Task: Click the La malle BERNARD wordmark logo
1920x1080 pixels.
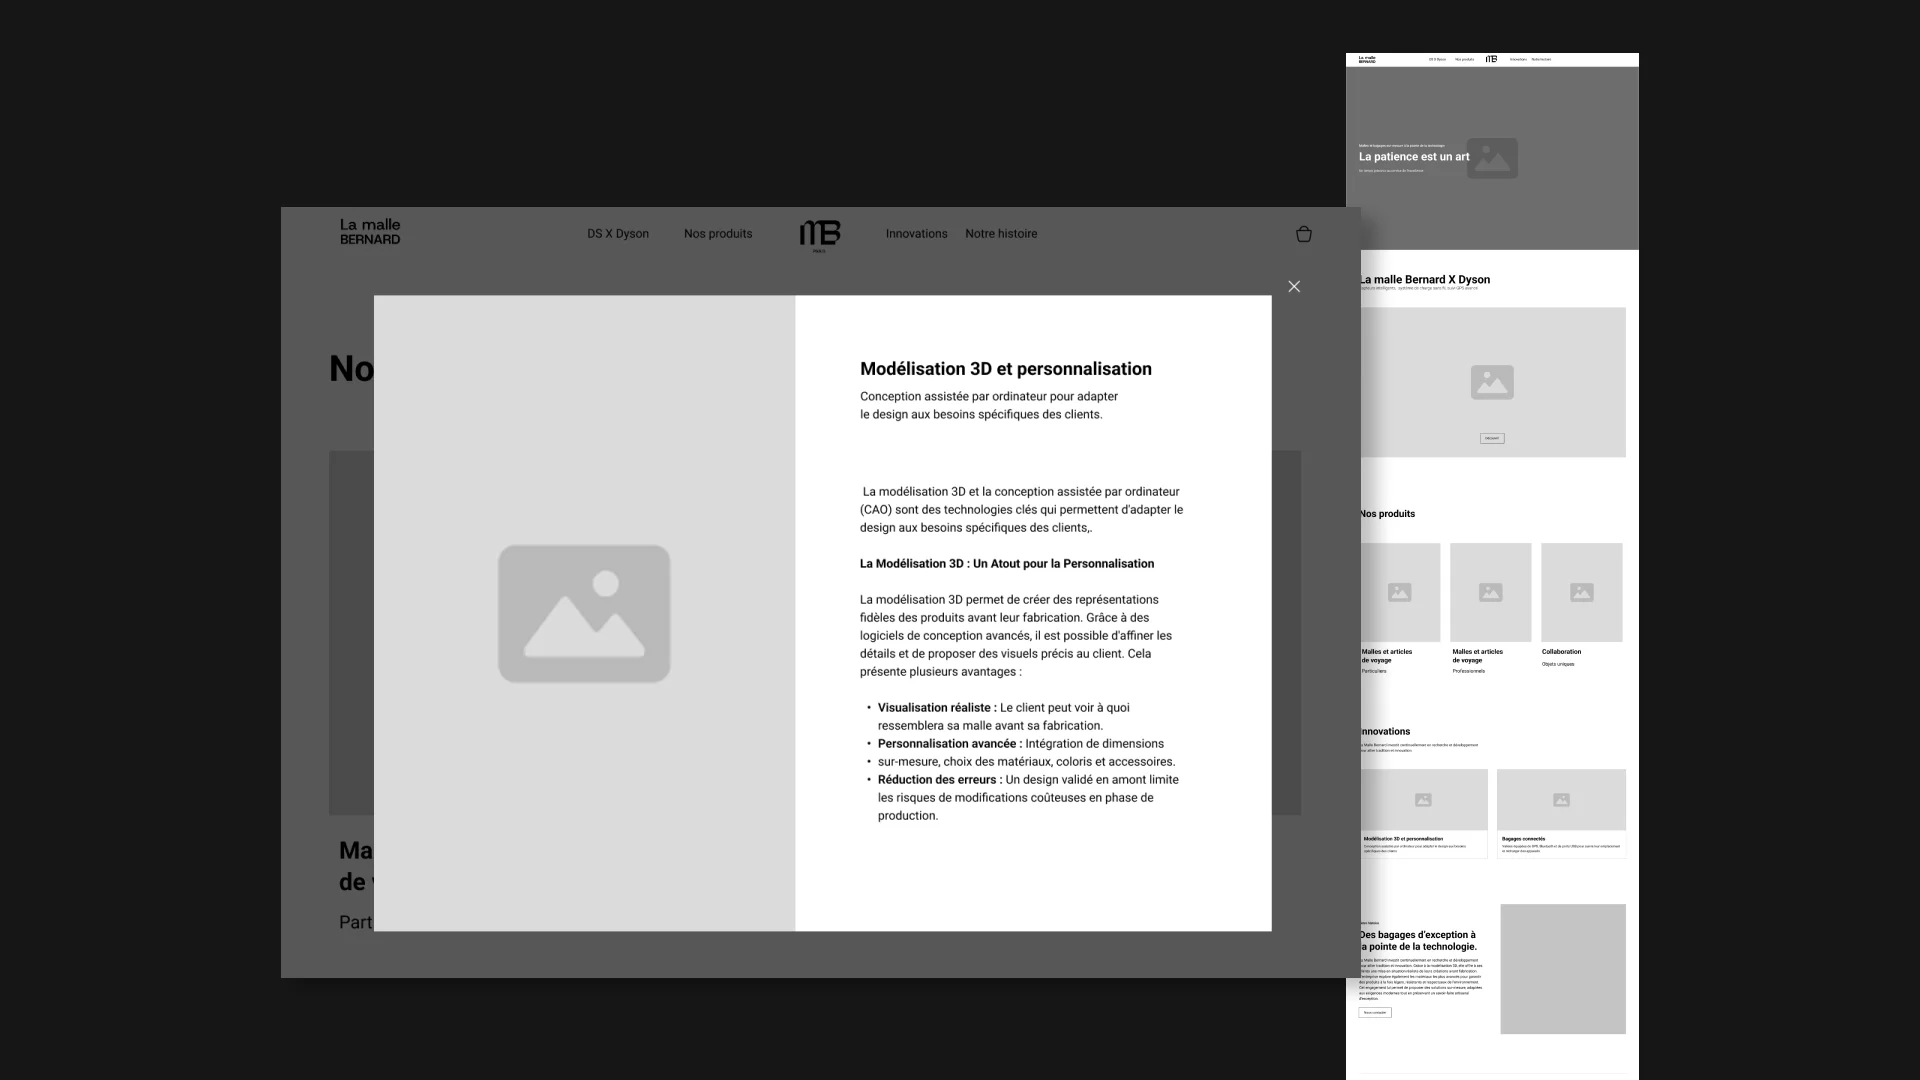Action: [x=369, y=230]
